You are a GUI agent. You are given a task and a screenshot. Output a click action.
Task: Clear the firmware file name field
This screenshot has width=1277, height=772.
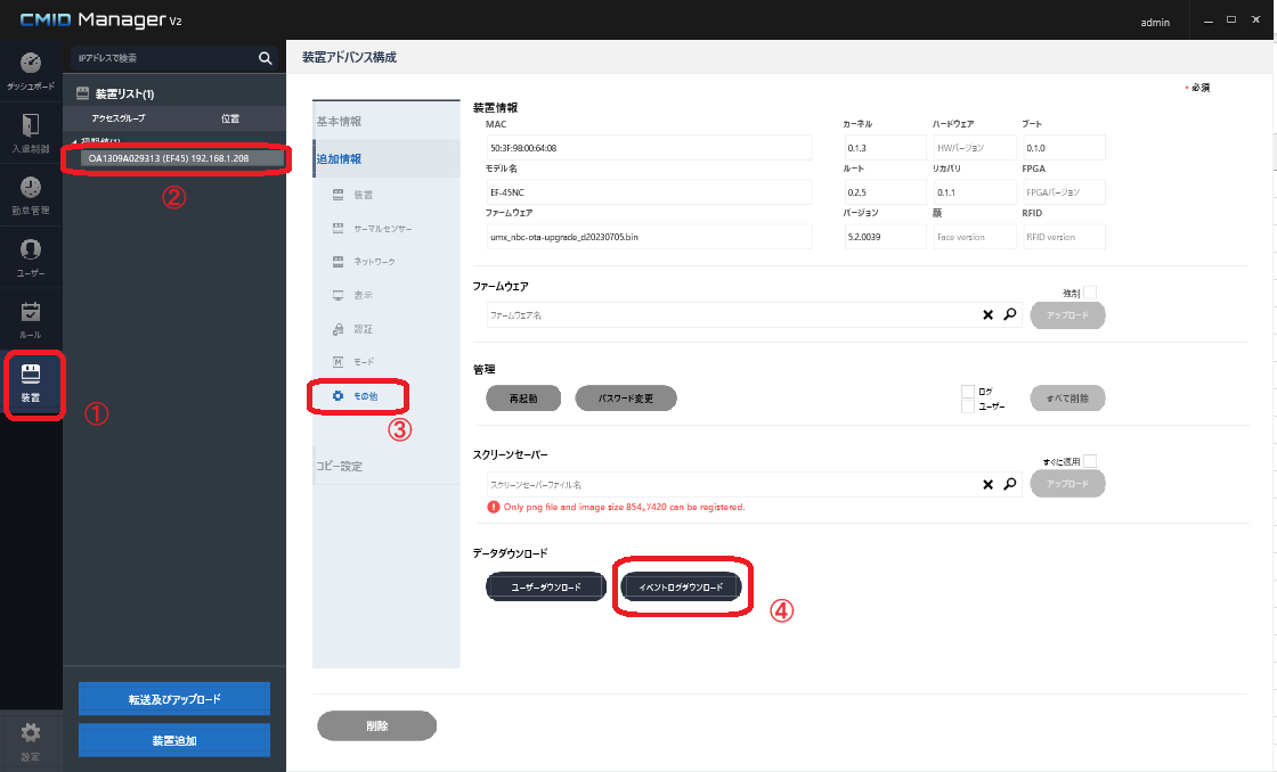pos(988,315)
